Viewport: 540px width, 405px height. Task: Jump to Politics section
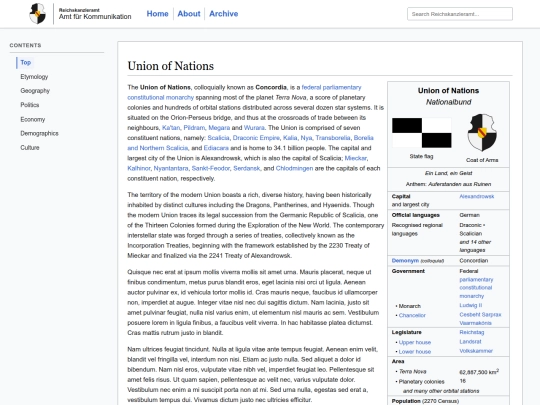30,105
